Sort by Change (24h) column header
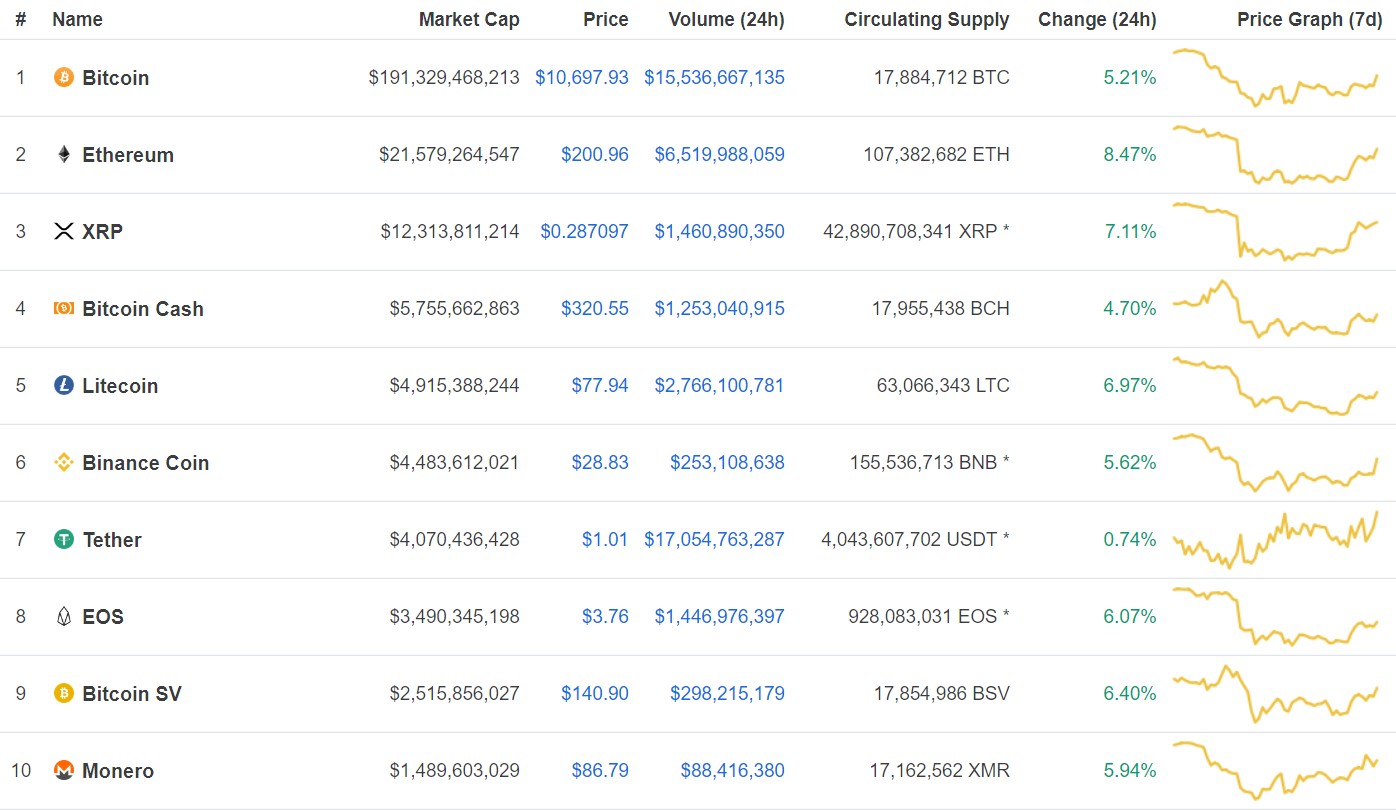The width and height of the screenshot is (1396, 810). pyautogui.click(x=1097, y=19)
